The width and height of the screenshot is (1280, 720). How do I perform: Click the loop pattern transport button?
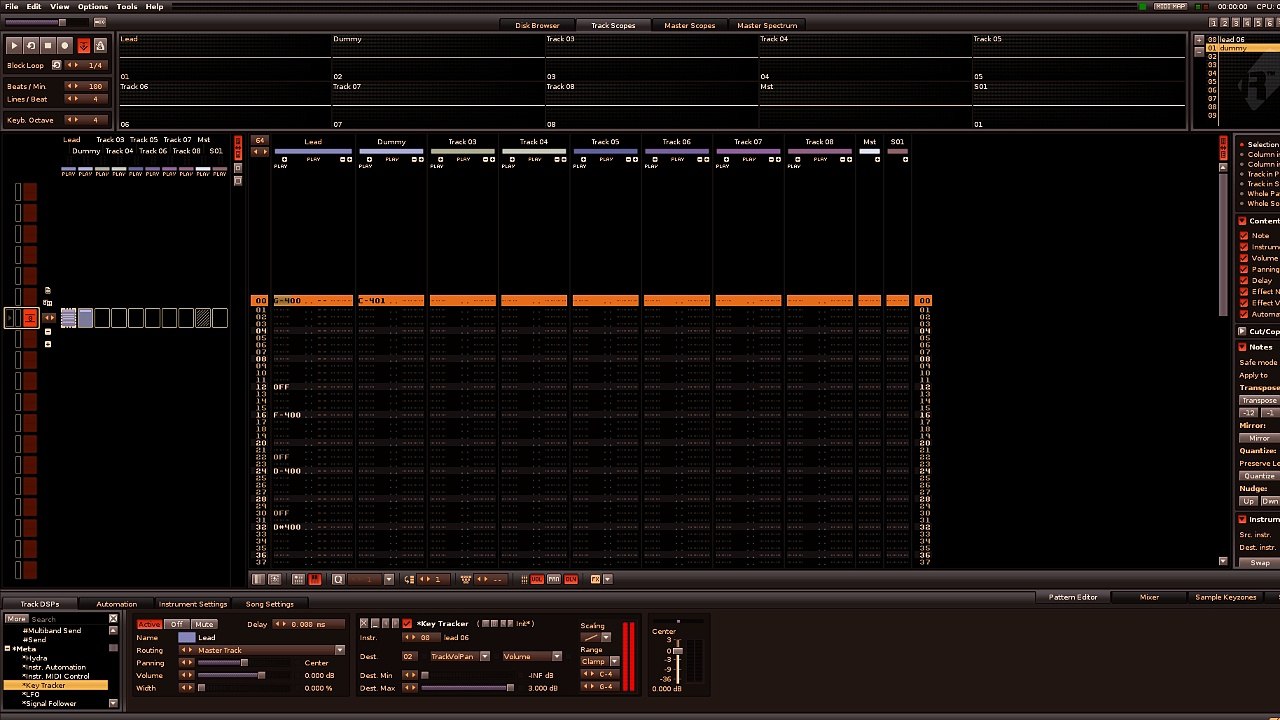point(31,46)
